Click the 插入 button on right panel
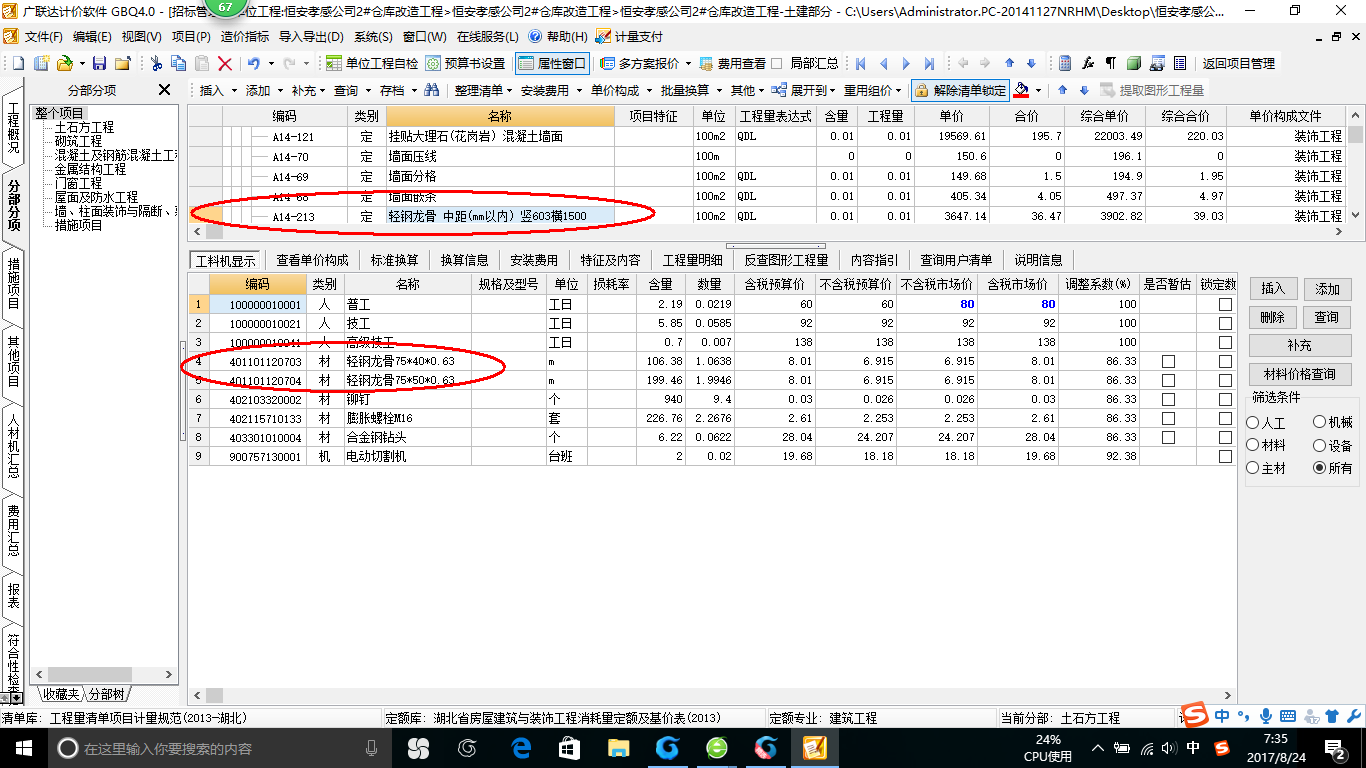The width and height of the screenshot is (1366, 768). 1273,288
